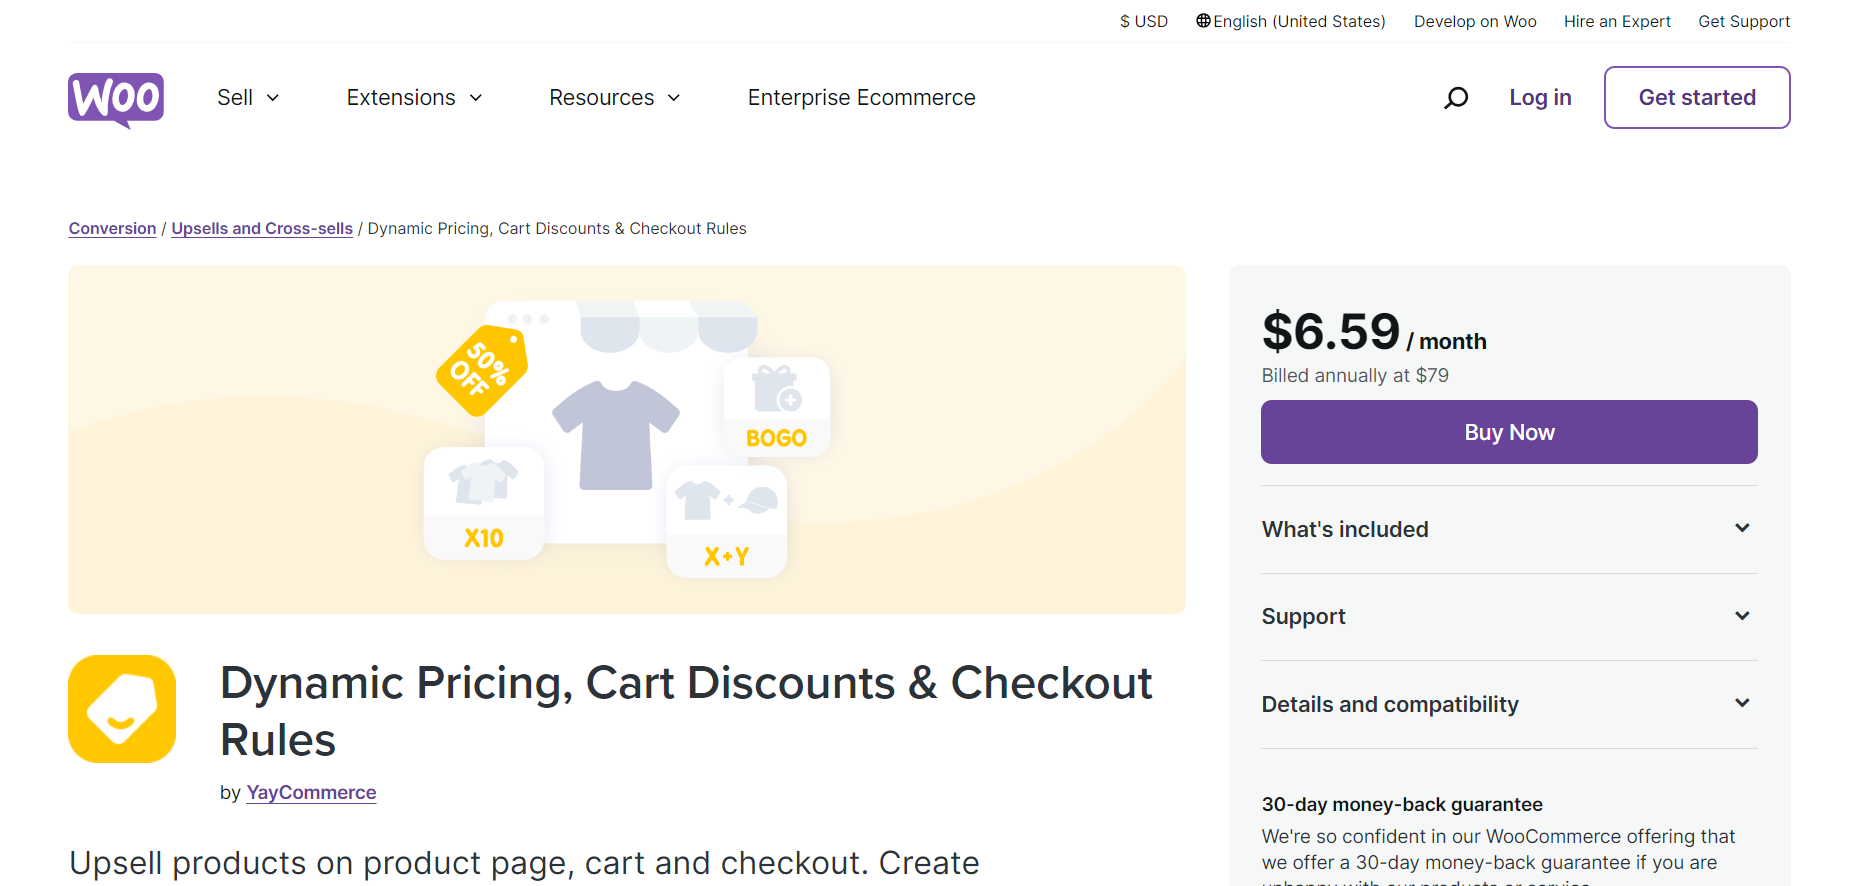1856x886 pixels.
Task: Click the yellow YayCommerce product icon
Action: coord(122,709)
